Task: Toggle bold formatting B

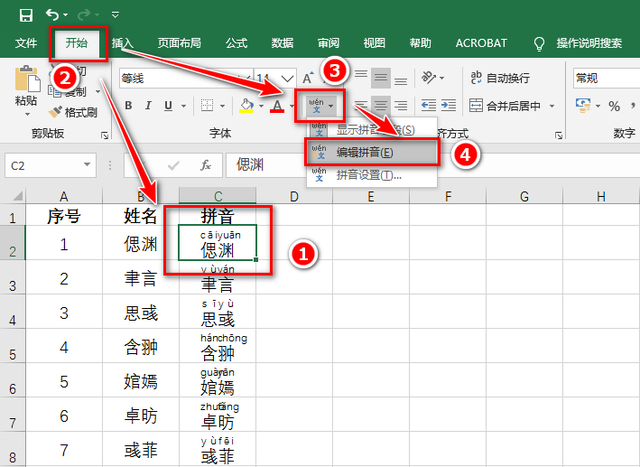Action: point(128,106)
